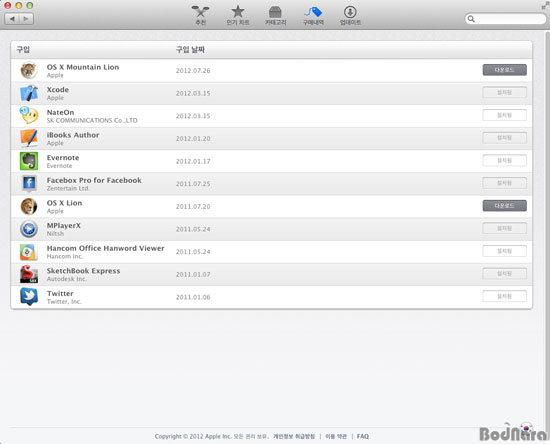Viewport: 550px width, 444px height.
Task: Go back with the left arrow button
Action: pos(12,19)
